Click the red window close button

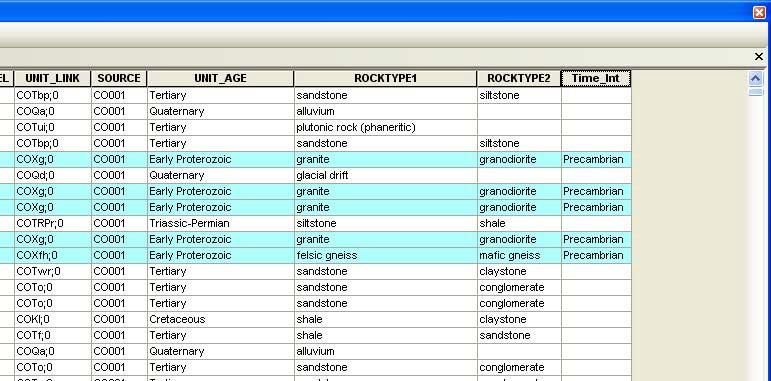pyautogui.click(x=760, y=12)
